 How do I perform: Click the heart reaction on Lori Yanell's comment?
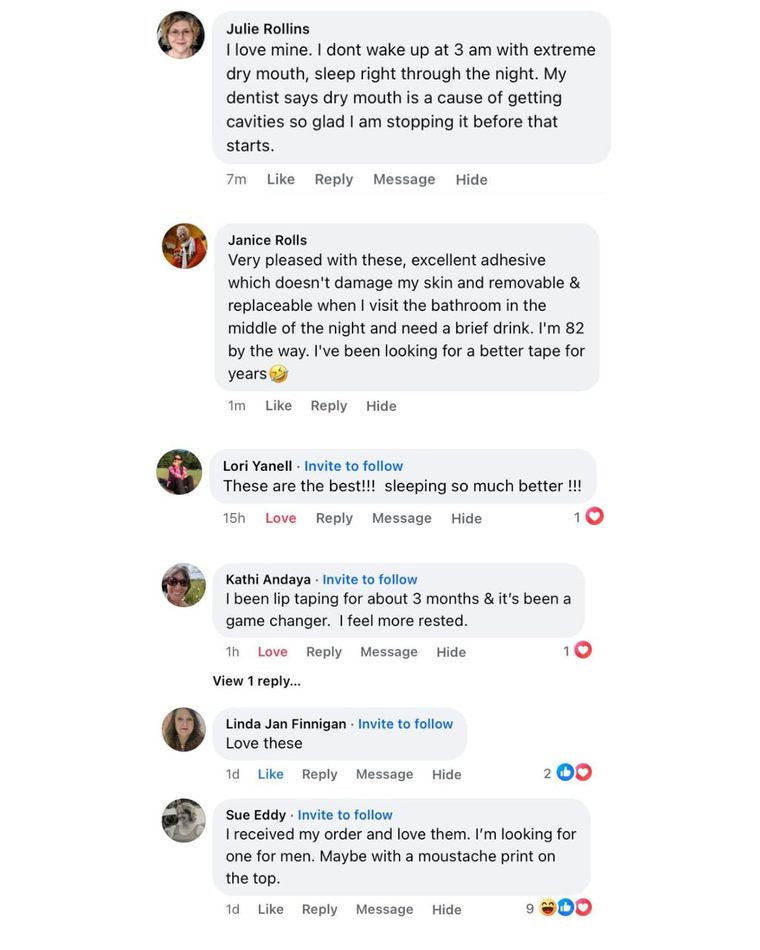pyautogui.click(x=595, y=517)
